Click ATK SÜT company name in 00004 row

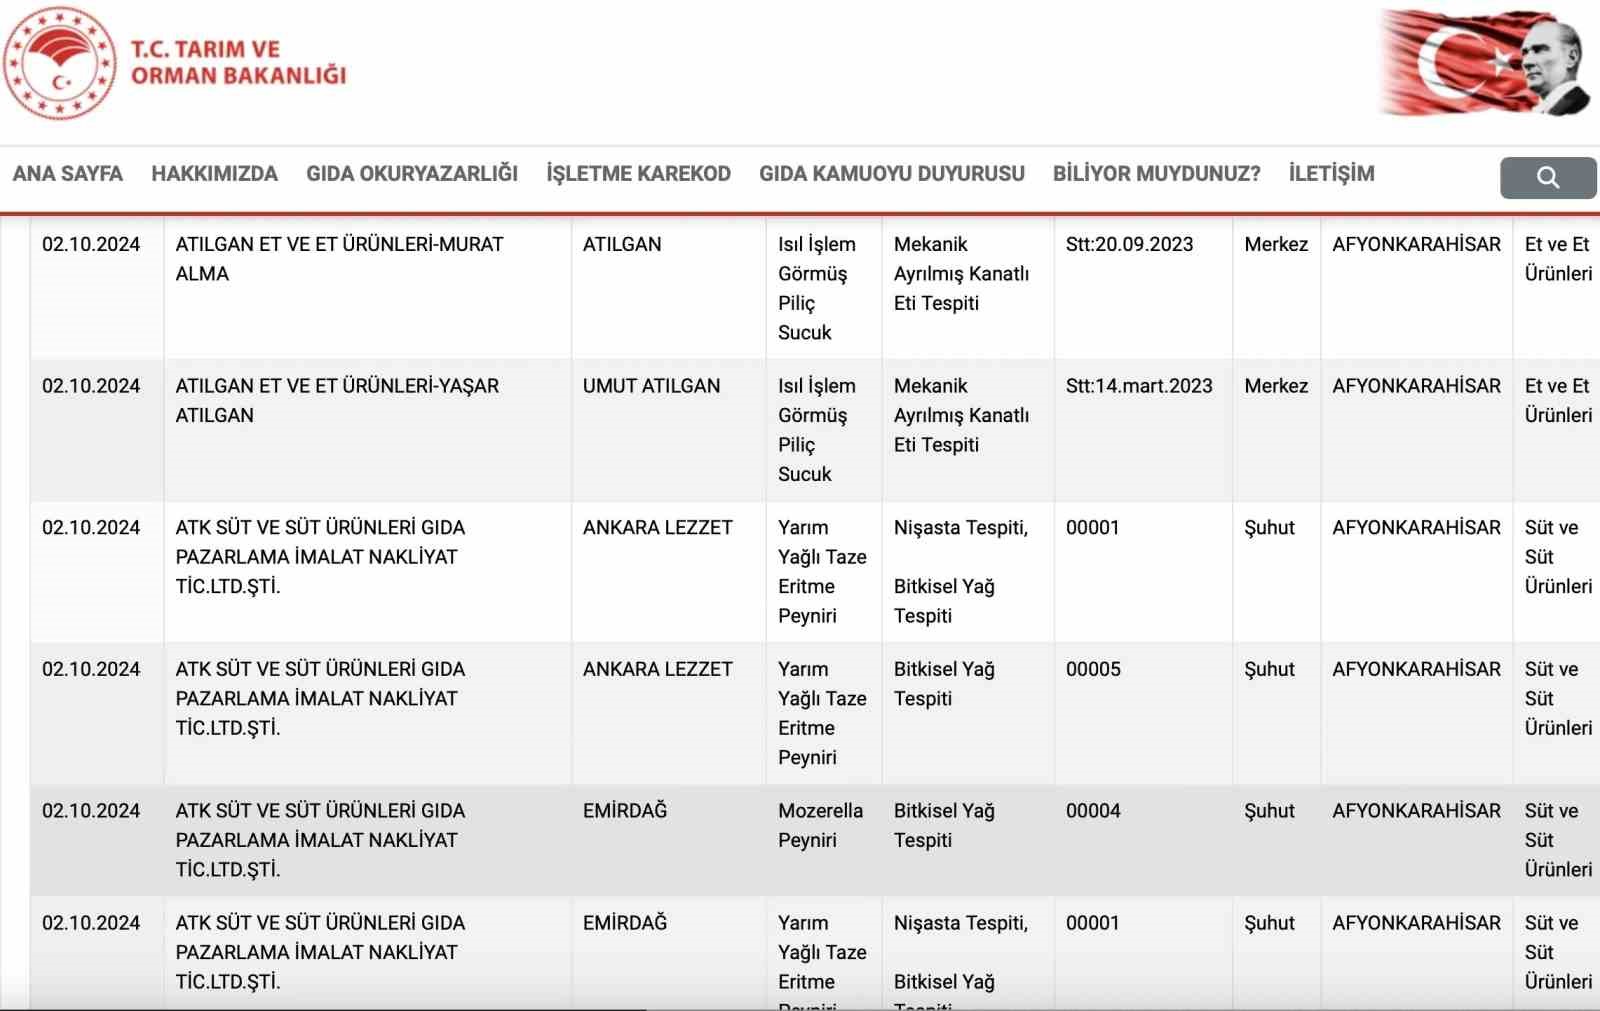click(320, 840)
